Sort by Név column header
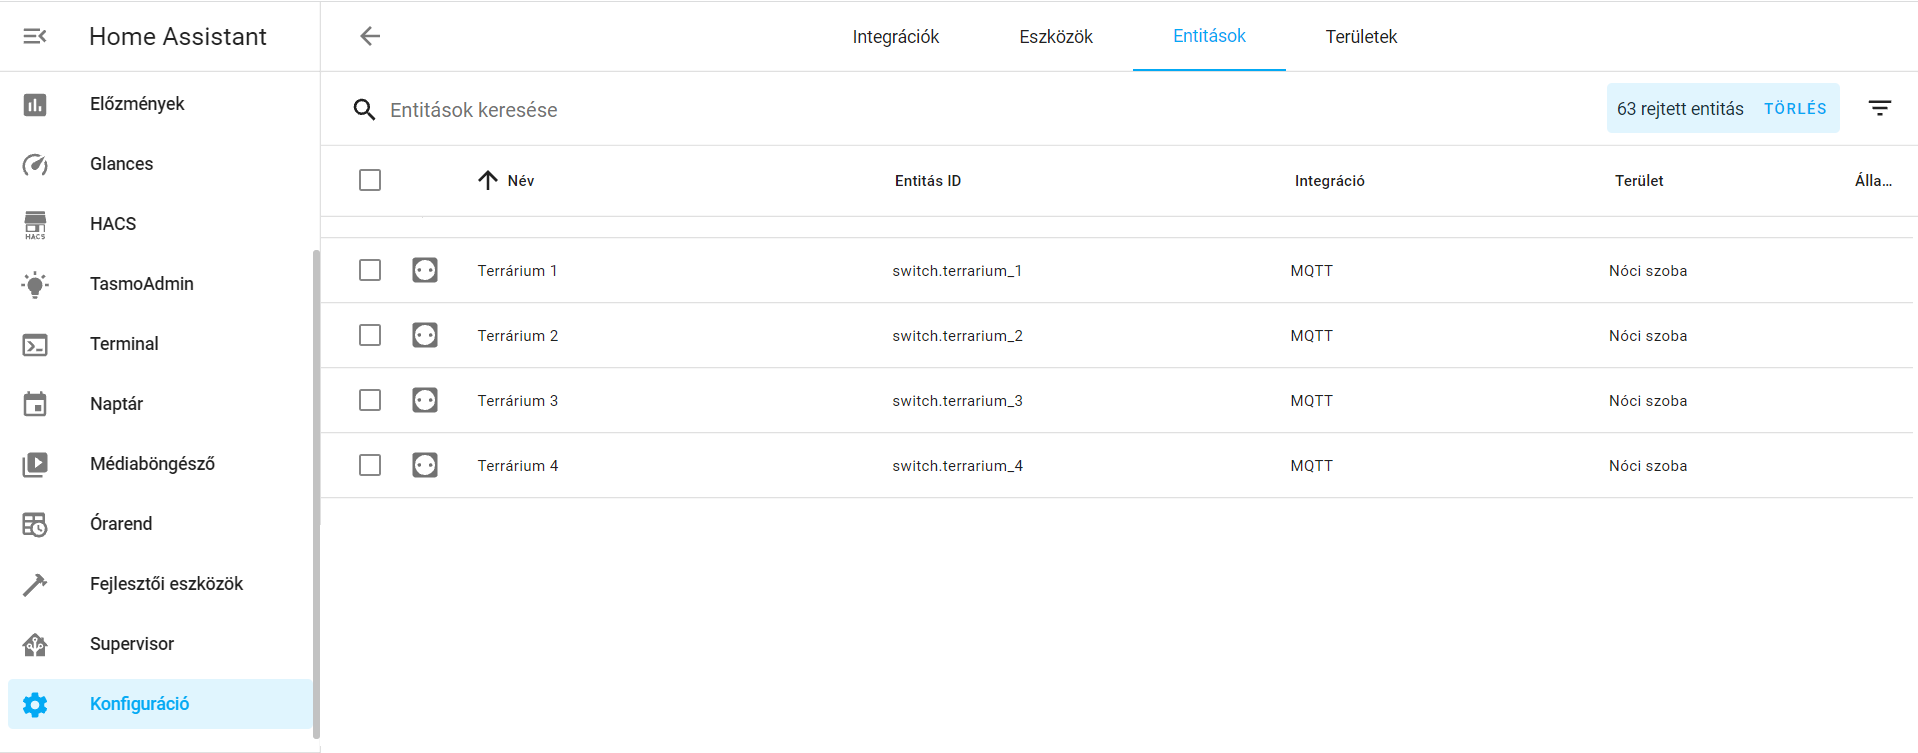This screenshot has width=1918, height=753. pyautogui.click(x=520, y=181)
